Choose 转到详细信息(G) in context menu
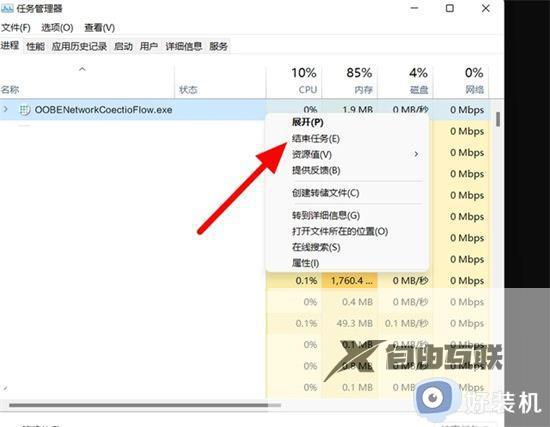 [326, 215]
